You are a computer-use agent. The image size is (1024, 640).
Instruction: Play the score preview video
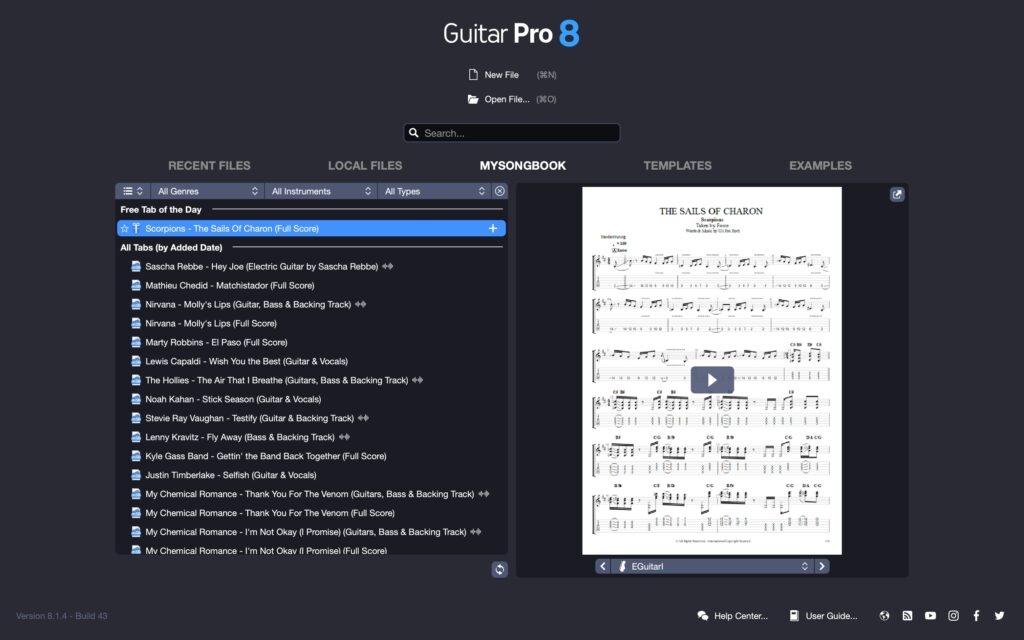pyautogui.click(x=712, y=380)
